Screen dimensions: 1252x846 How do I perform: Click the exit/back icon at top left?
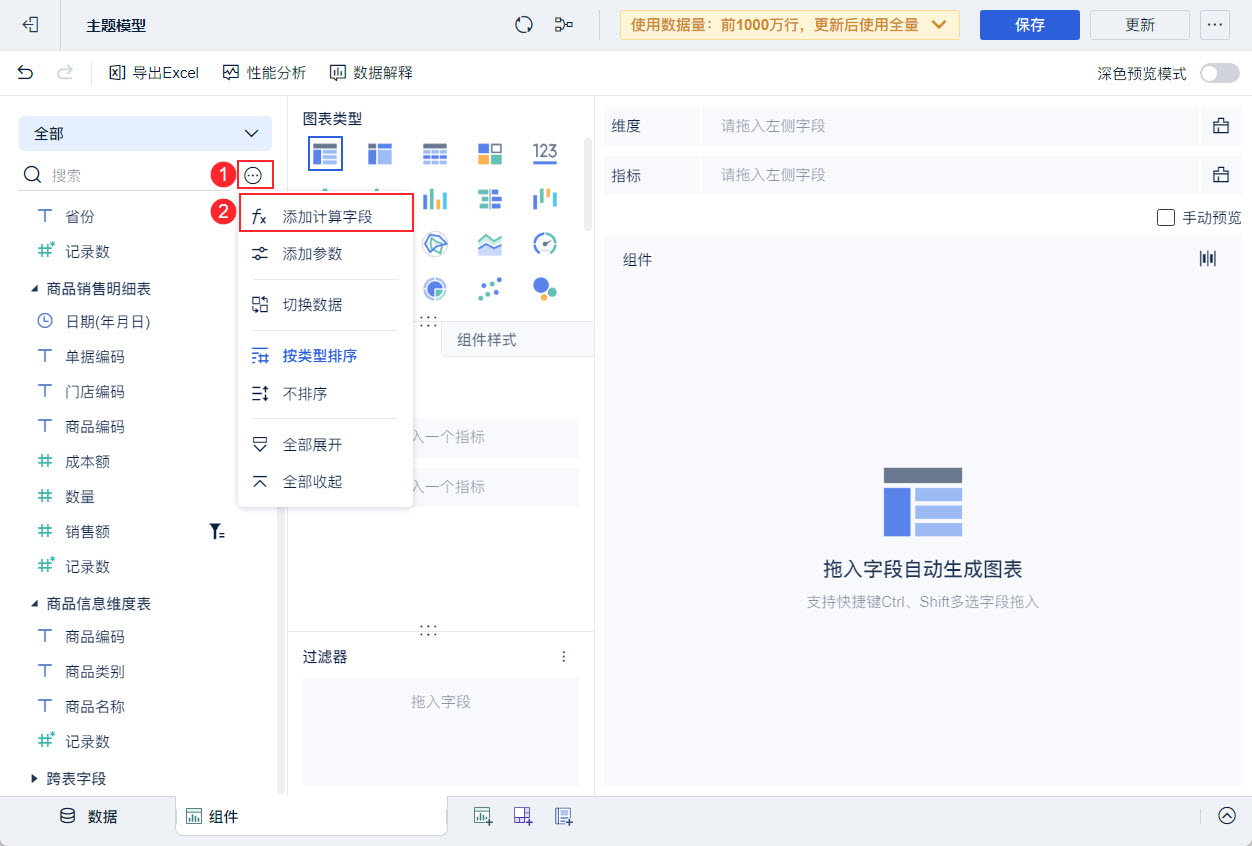pos(30,25)
